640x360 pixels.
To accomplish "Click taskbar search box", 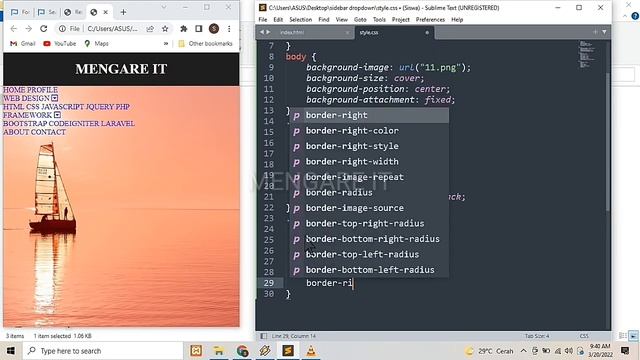I will 102,351.
